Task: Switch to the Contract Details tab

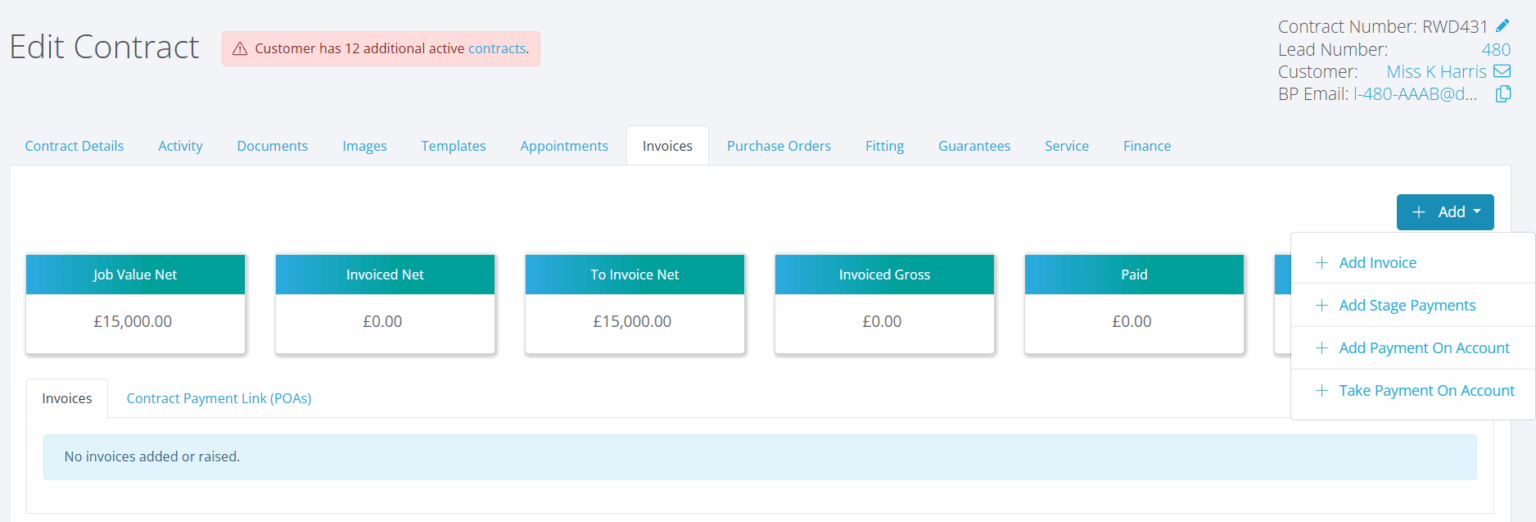Action: (74, 146)
